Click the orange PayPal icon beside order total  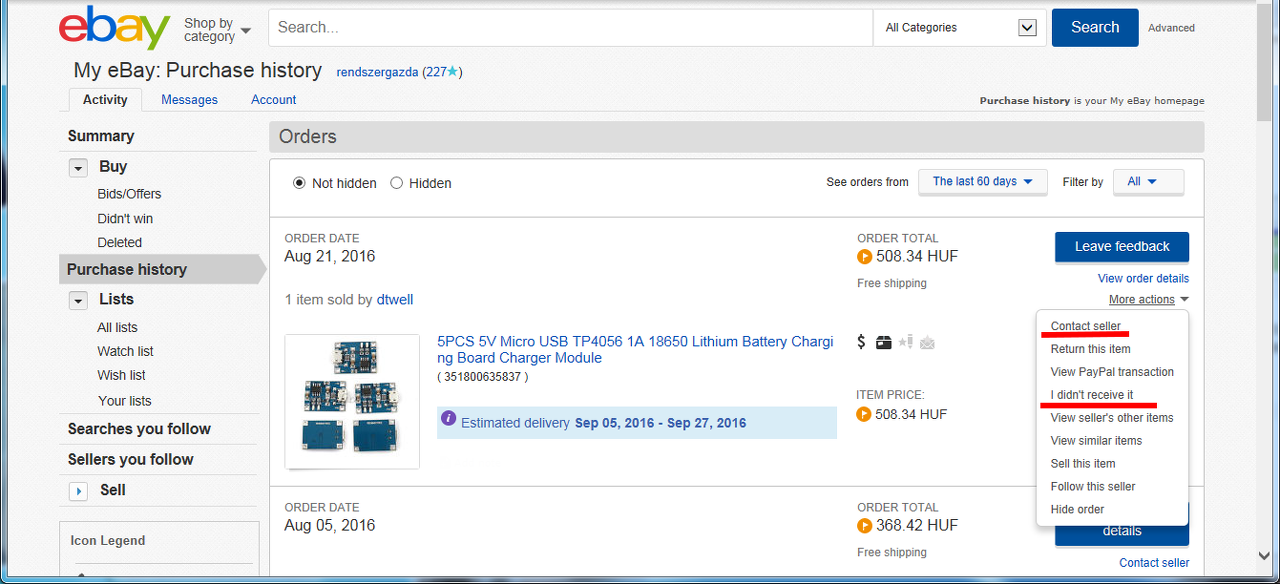(865, 257)
